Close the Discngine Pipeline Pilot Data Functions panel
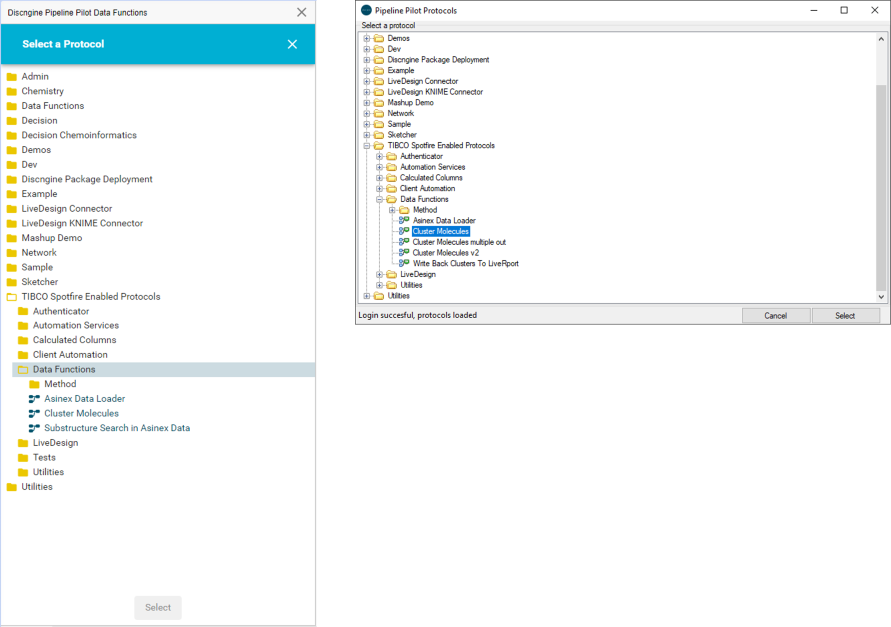 302,13
